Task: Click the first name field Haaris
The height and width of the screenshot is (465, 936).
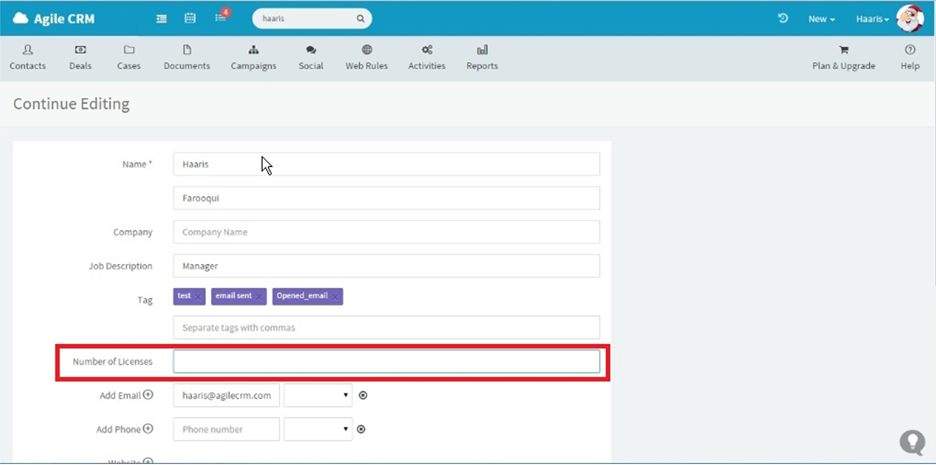Action: (386, 164)
